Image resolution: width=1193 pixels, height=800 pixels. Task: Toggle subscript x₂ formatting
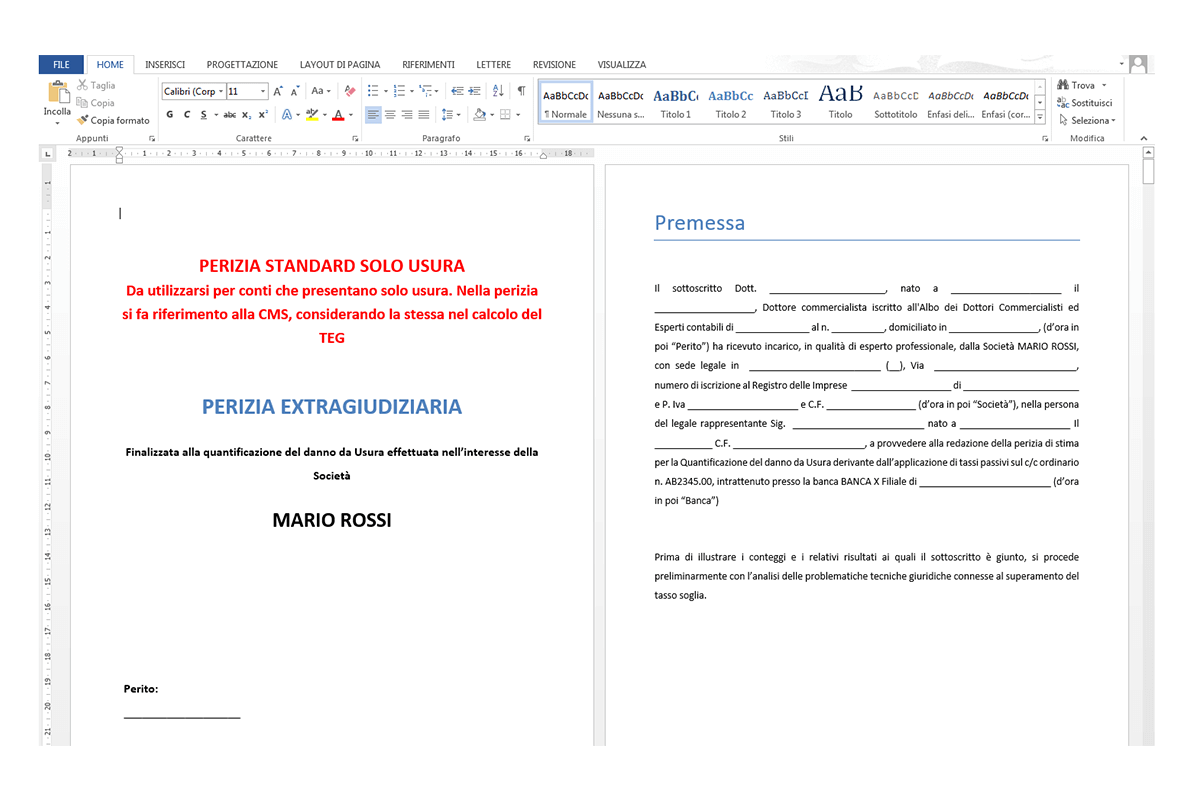[246, 115]
